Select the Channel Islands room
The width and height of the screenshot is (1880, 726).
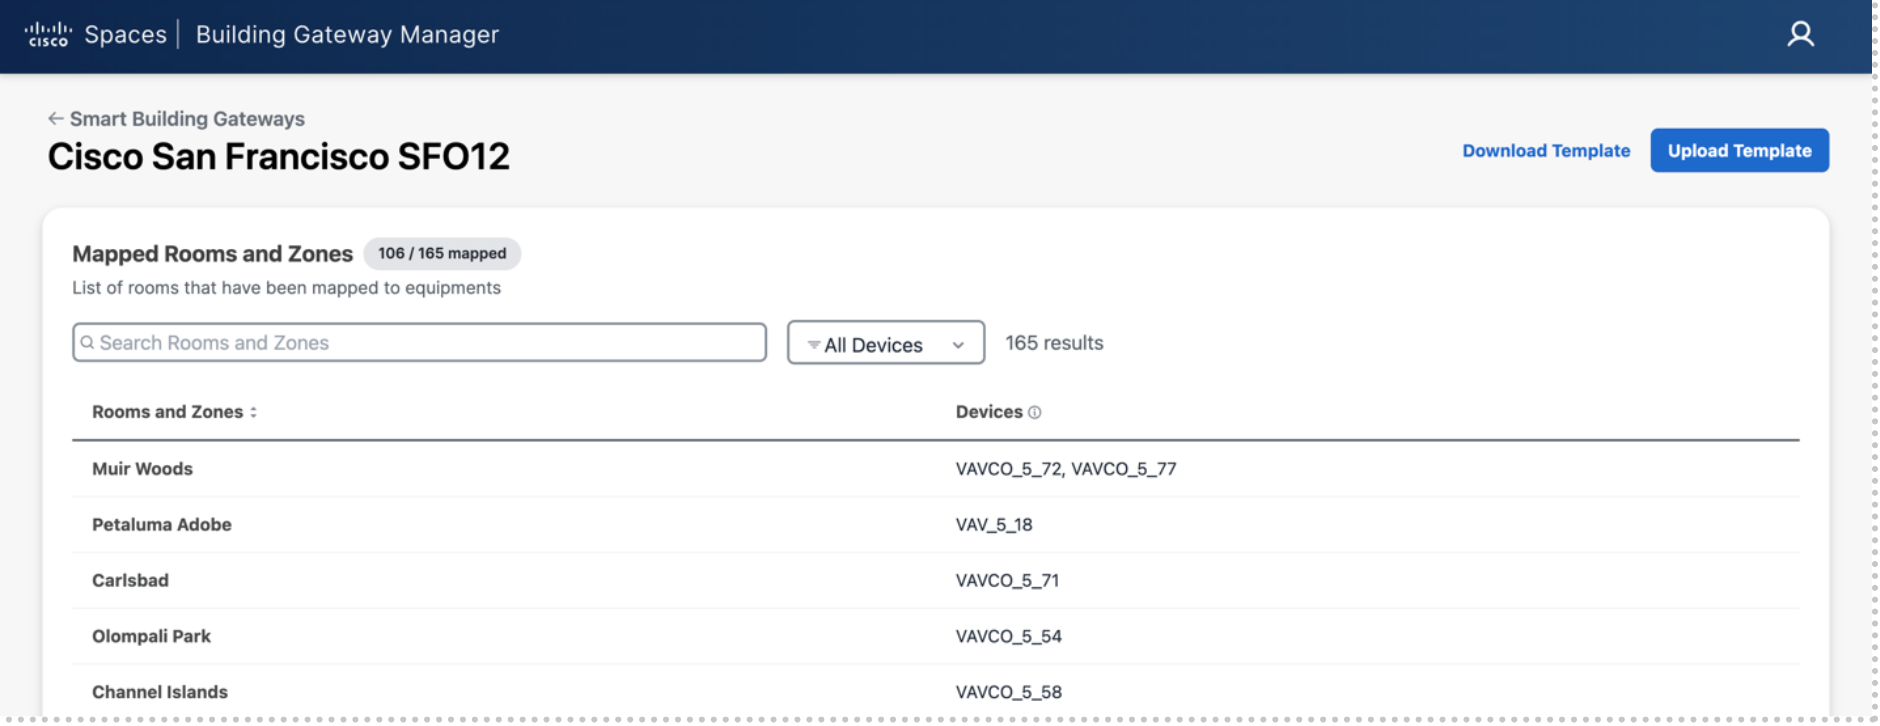pyautogui.click(x=160, y=692)
